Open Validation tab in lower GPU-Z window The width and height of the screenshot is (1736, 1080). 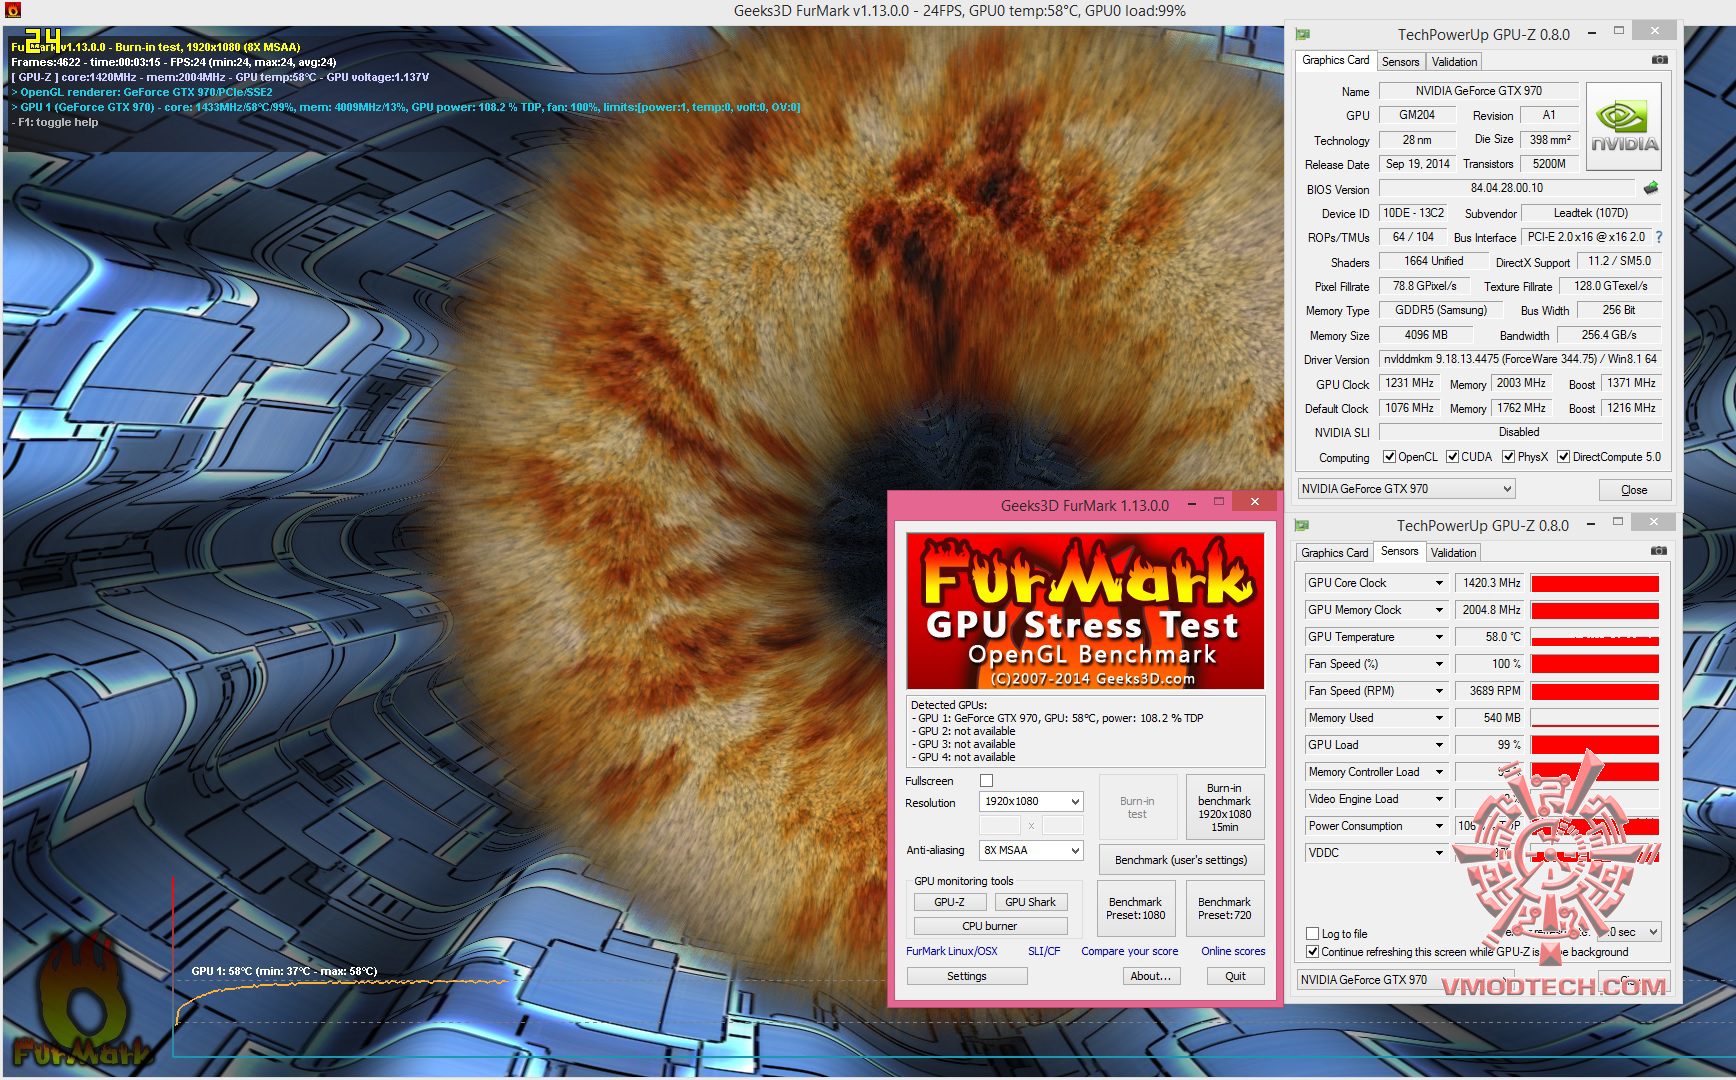1453,553
